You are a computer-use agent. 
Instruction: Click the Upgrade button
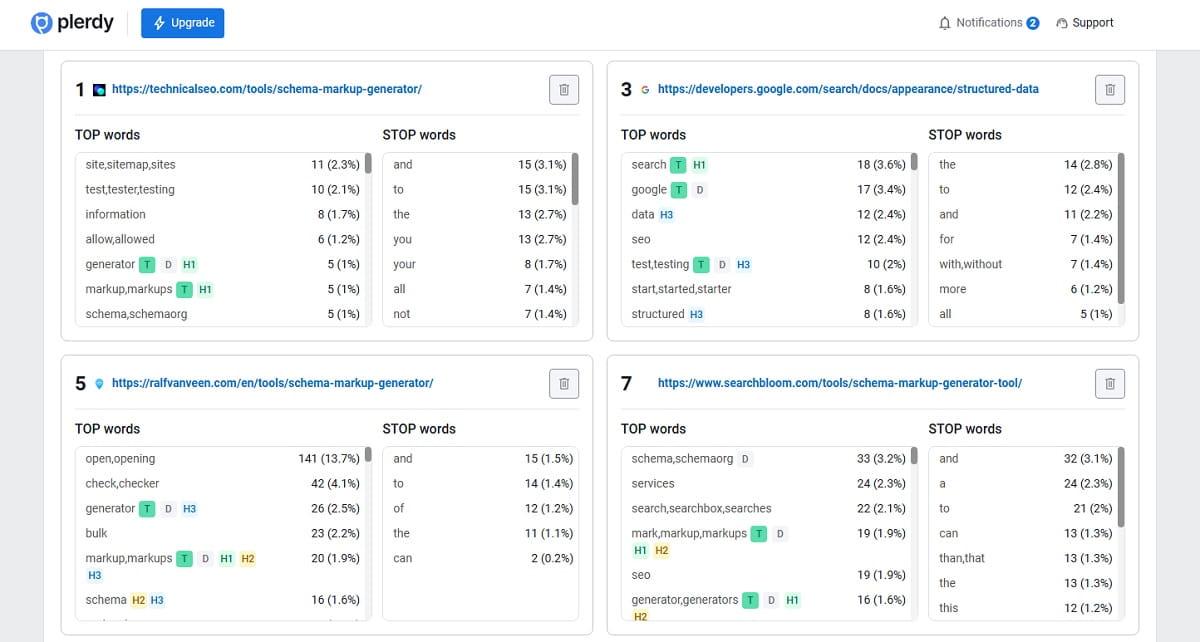click(182, 22)
